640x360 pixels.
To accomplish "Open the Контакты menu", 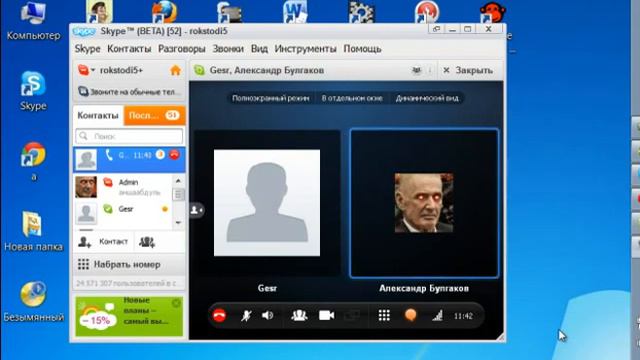I will click(x=129, y=49).
